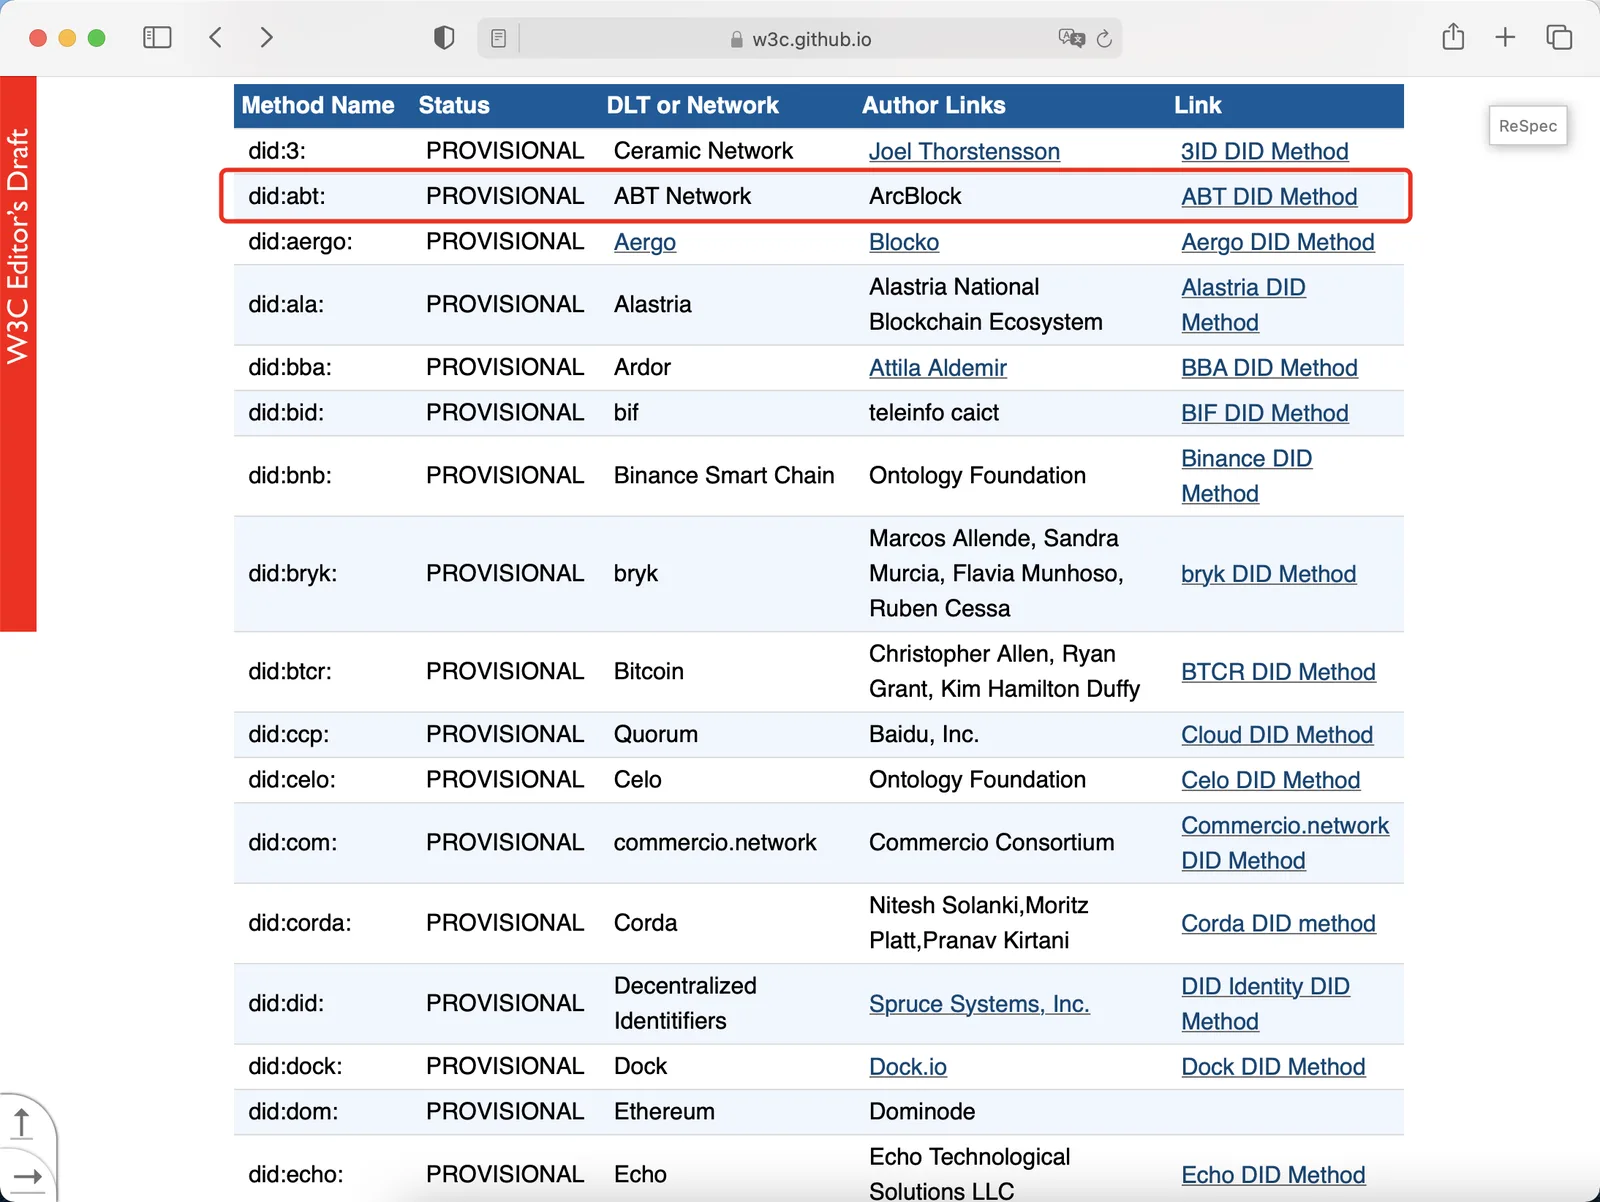Go back with the back arrow
The image size is (1600, 1202).
click(x=215, y=38)
